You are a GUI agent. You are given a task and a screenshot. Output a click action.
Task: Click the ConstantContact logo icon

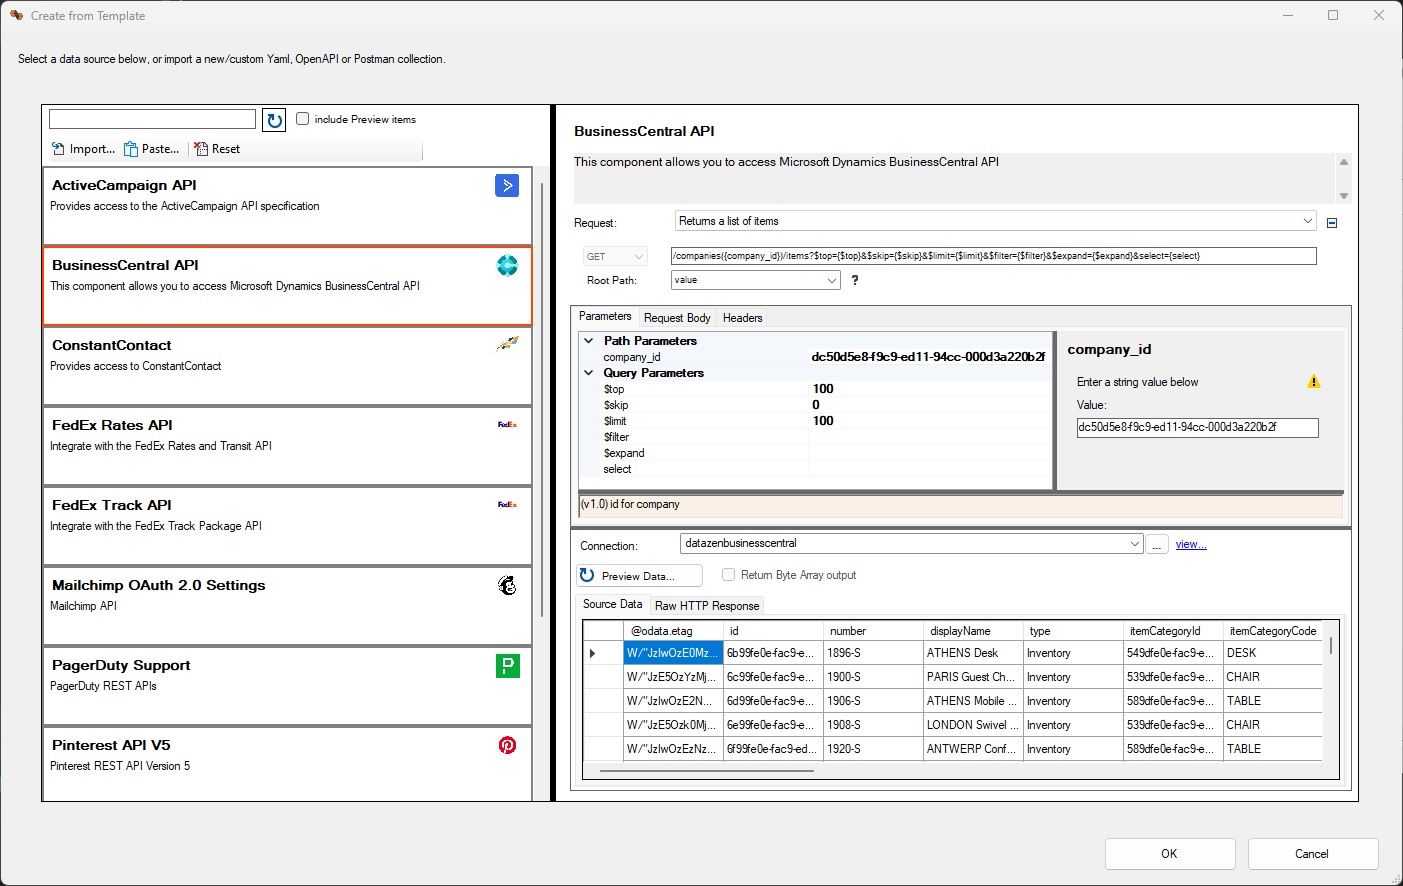click(x=507, y=344)
